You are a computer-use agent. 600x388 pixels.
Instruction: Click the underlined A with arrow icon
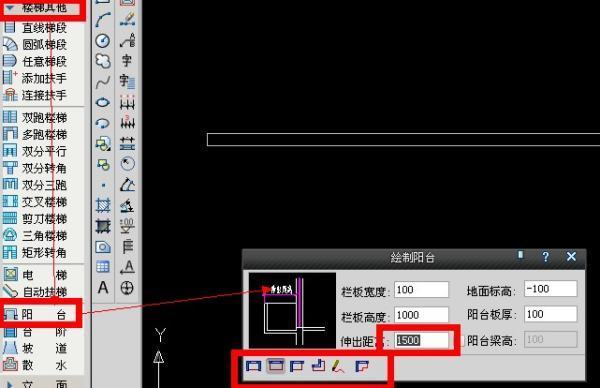coord(127,267)
